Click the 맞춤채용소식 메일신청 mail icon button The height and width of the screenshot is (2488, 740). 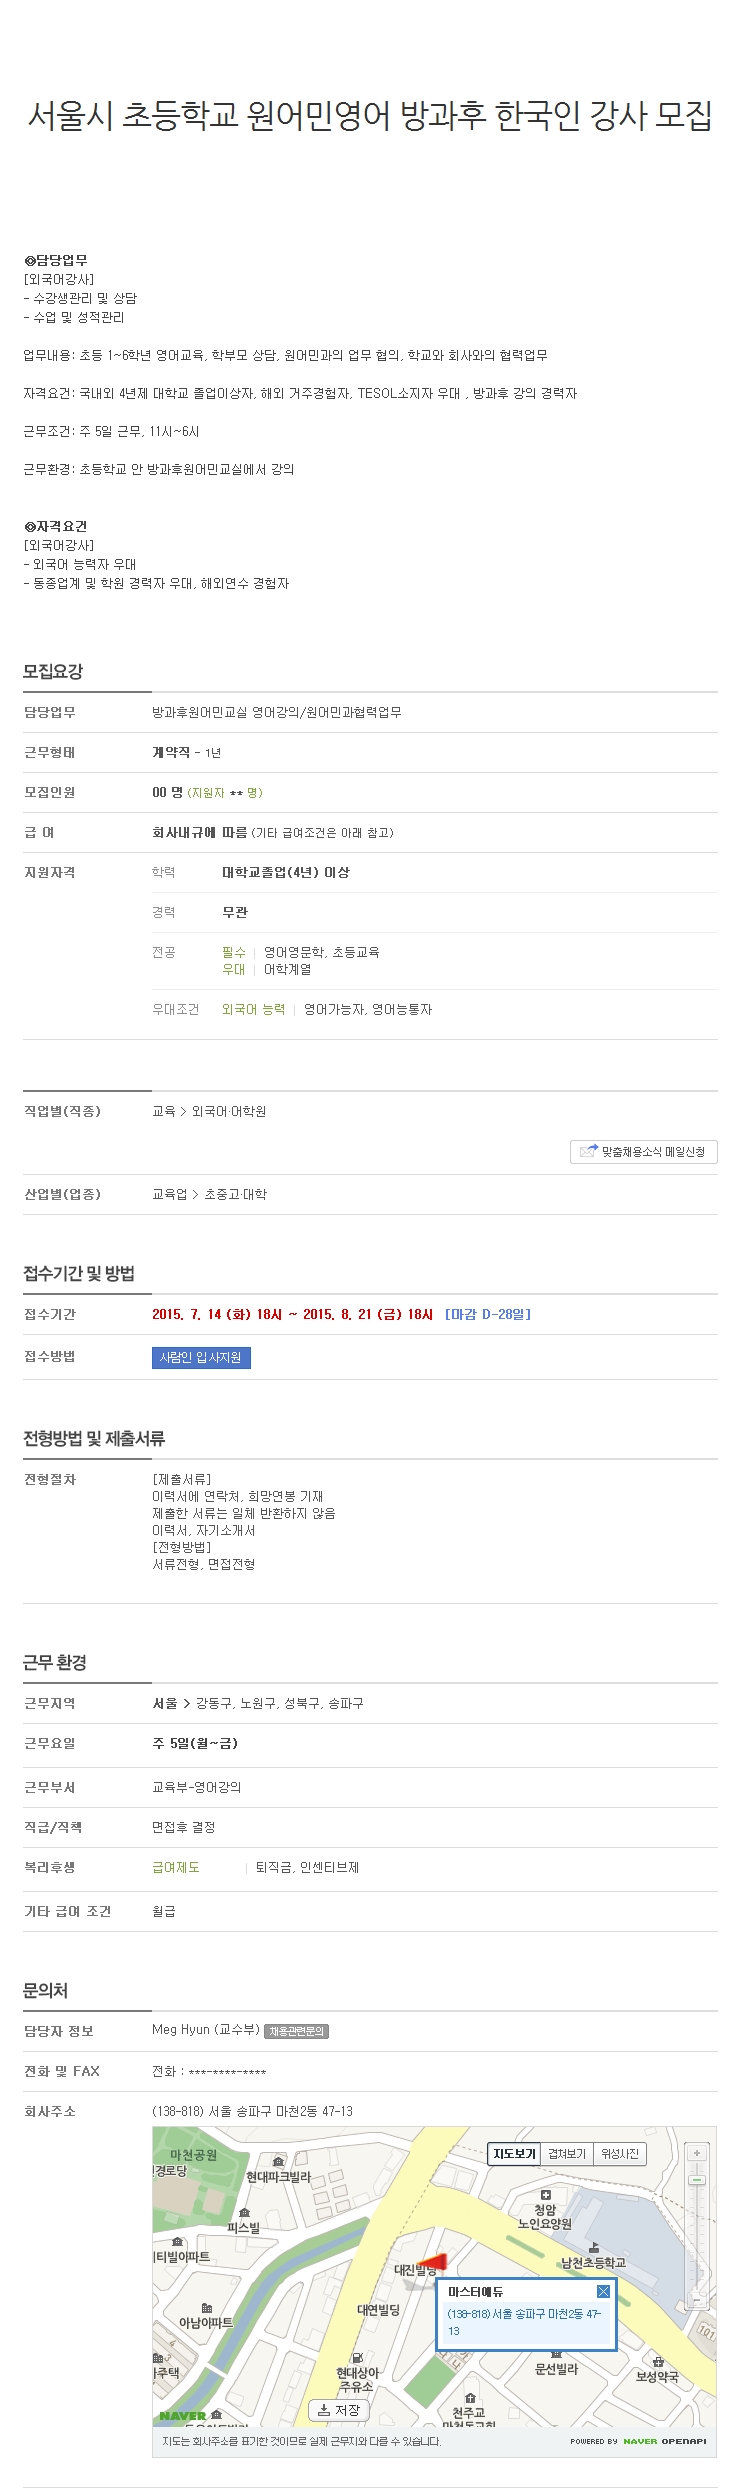(643, 1152)
